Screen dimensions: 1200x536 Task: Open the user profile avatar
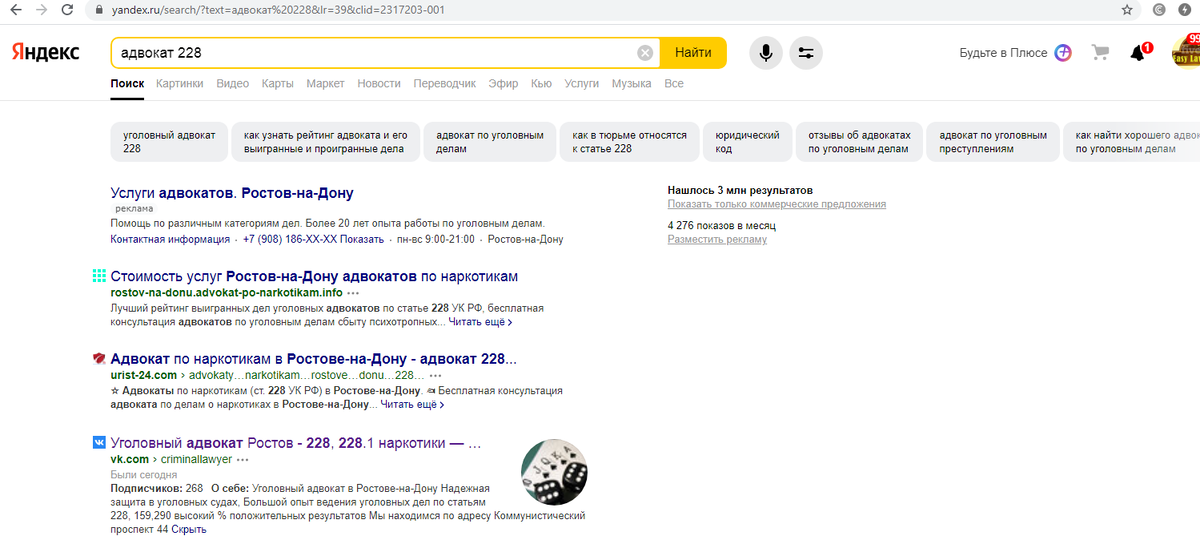point(1186,50)
